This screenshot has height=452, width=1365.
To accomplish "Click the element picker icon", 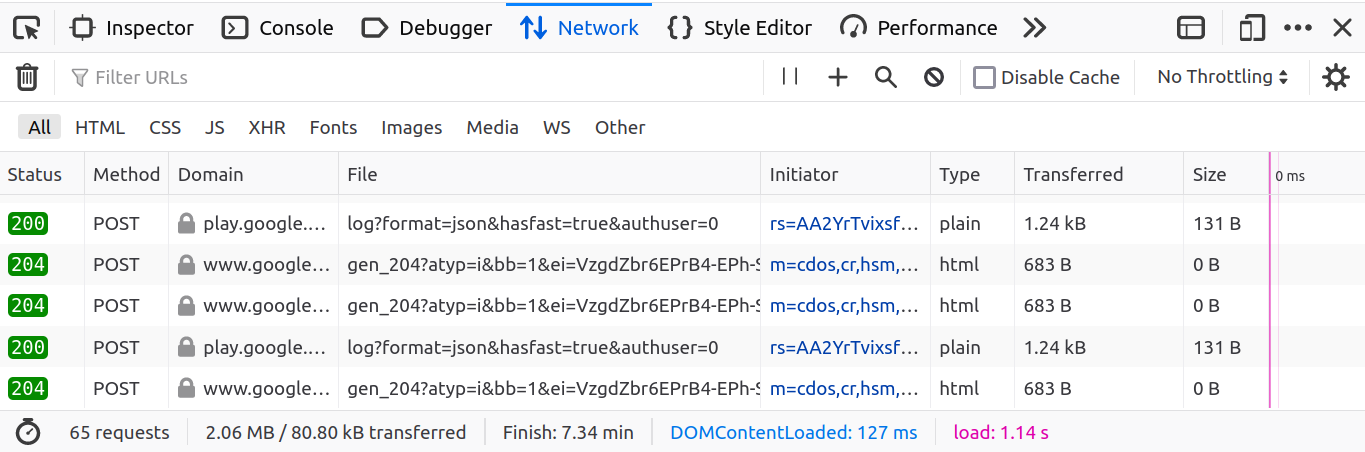I will (x=27, y=28).
